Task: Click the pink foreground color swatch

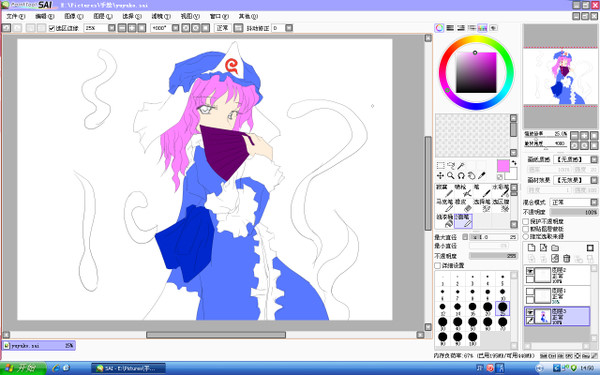Action: tap(503, 166)
